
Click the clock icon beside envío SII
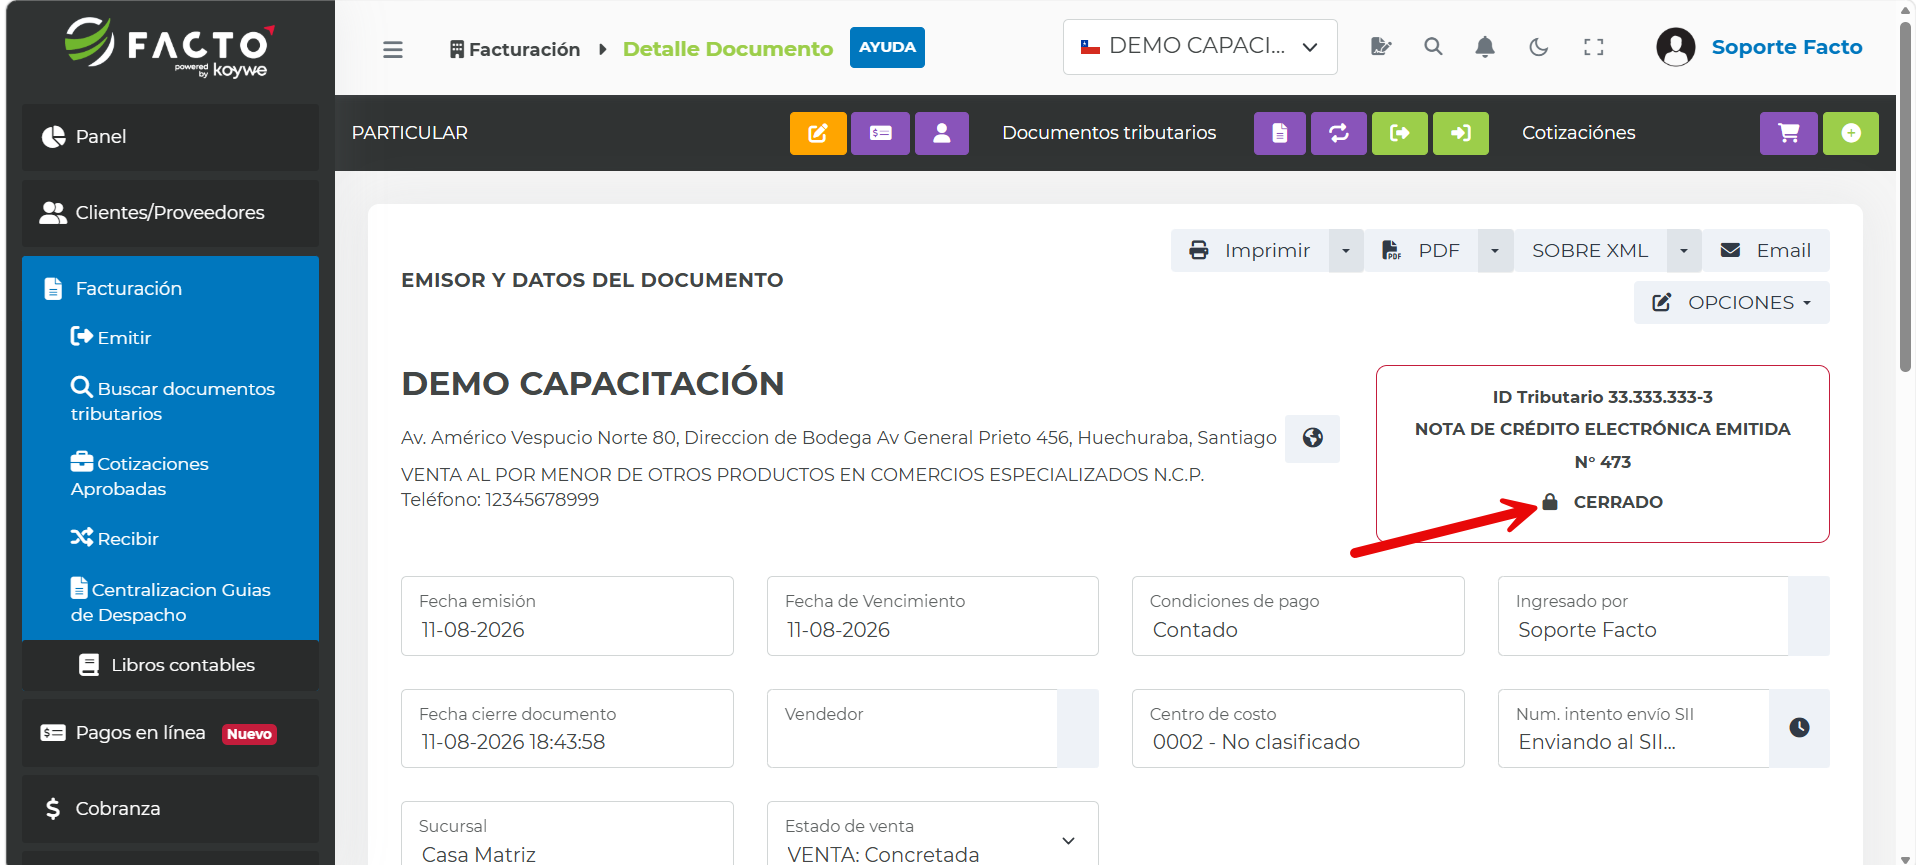1799,728
